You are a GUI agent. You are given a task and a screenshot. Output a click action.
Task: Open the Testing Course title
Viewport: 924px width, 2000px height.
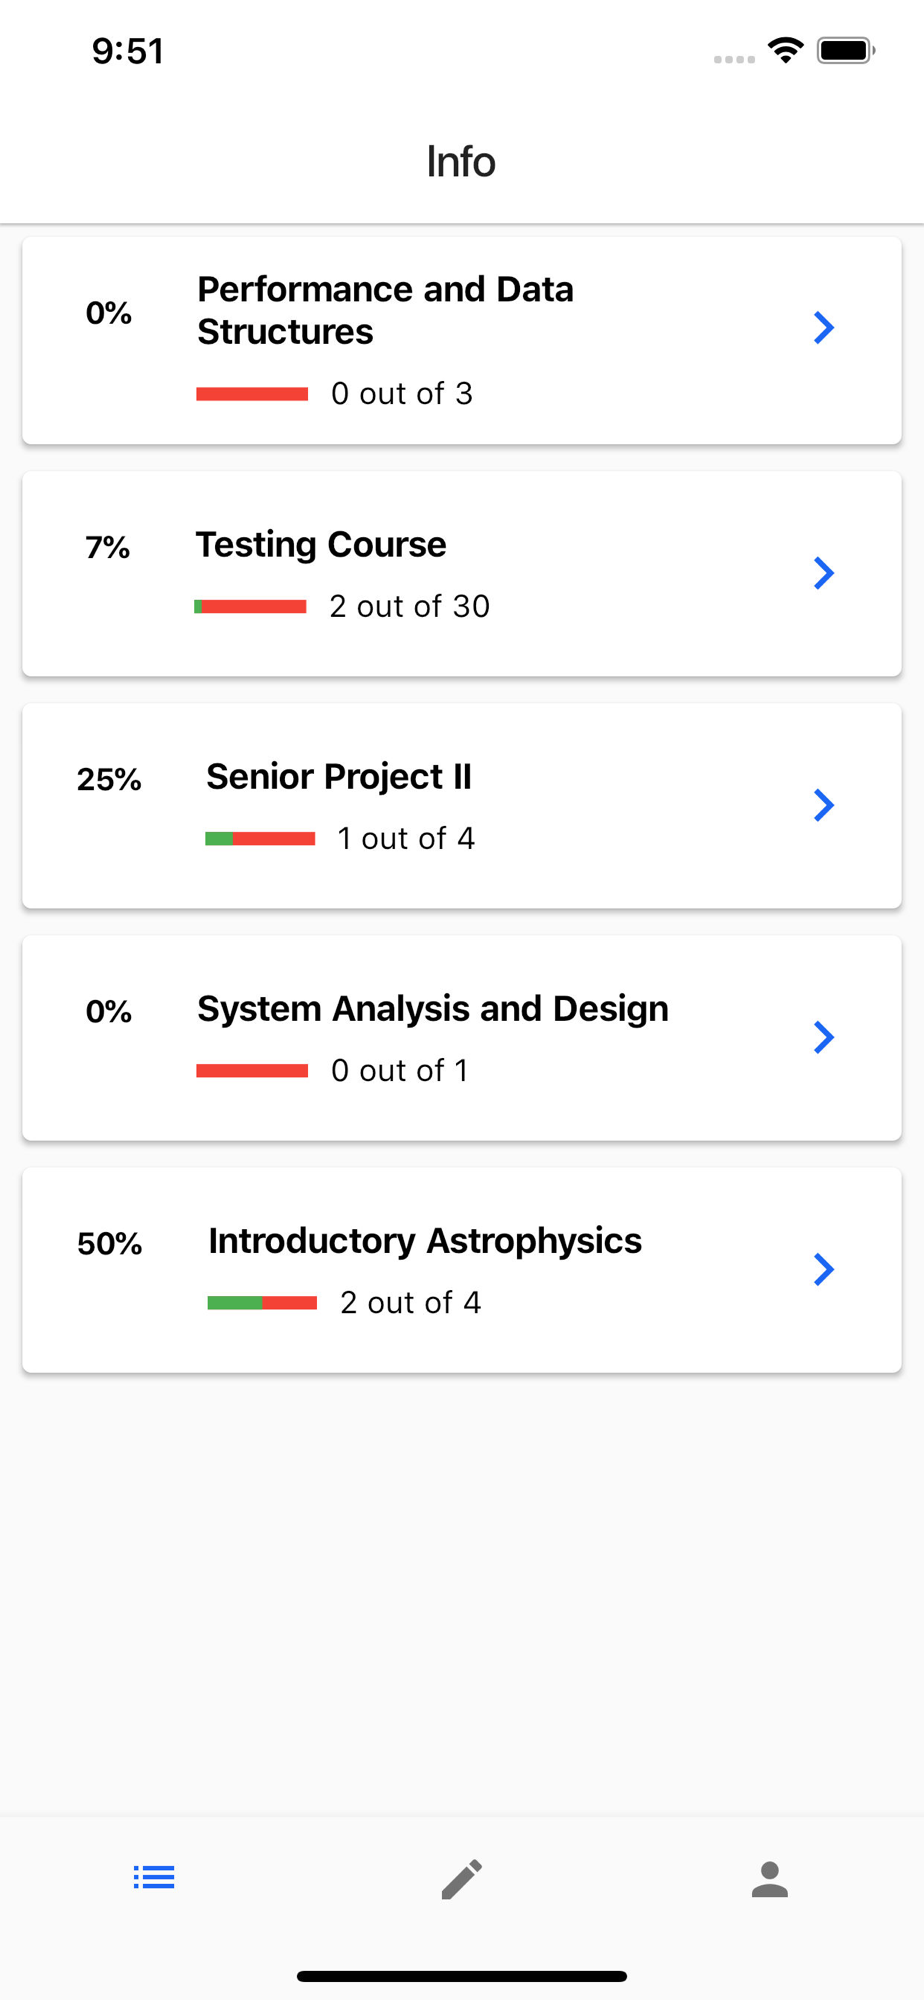(321, 545)
